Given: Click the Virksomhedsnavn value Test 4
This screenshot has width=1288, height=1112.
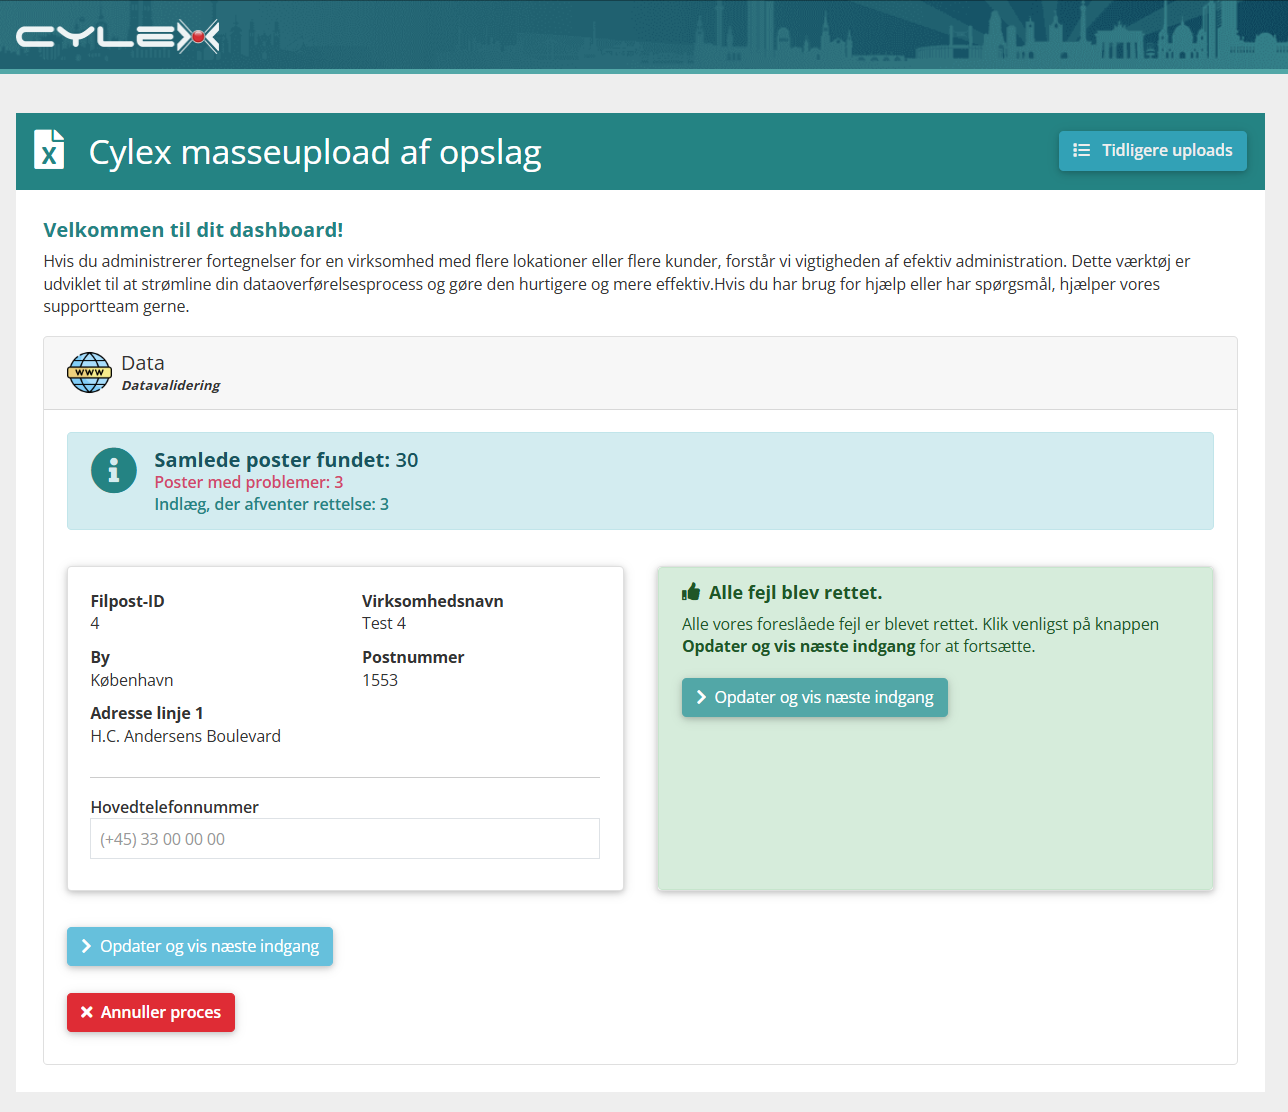Looking at the screenshot, I should click(384, 623).
